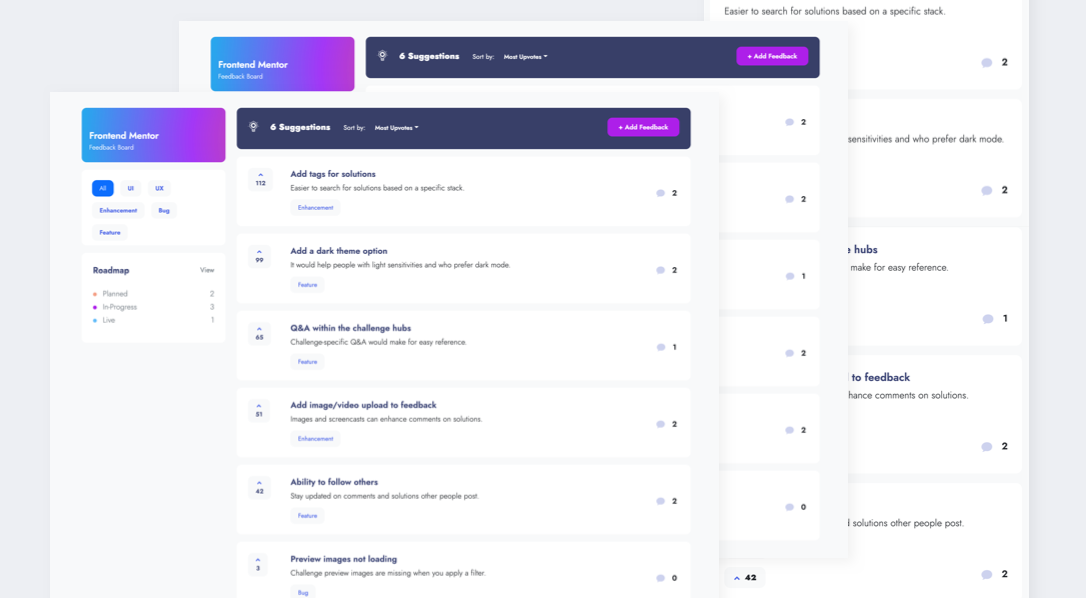
Task: Click the 'to feedback' heading in the back window
Action: click(x=880, y=378)
